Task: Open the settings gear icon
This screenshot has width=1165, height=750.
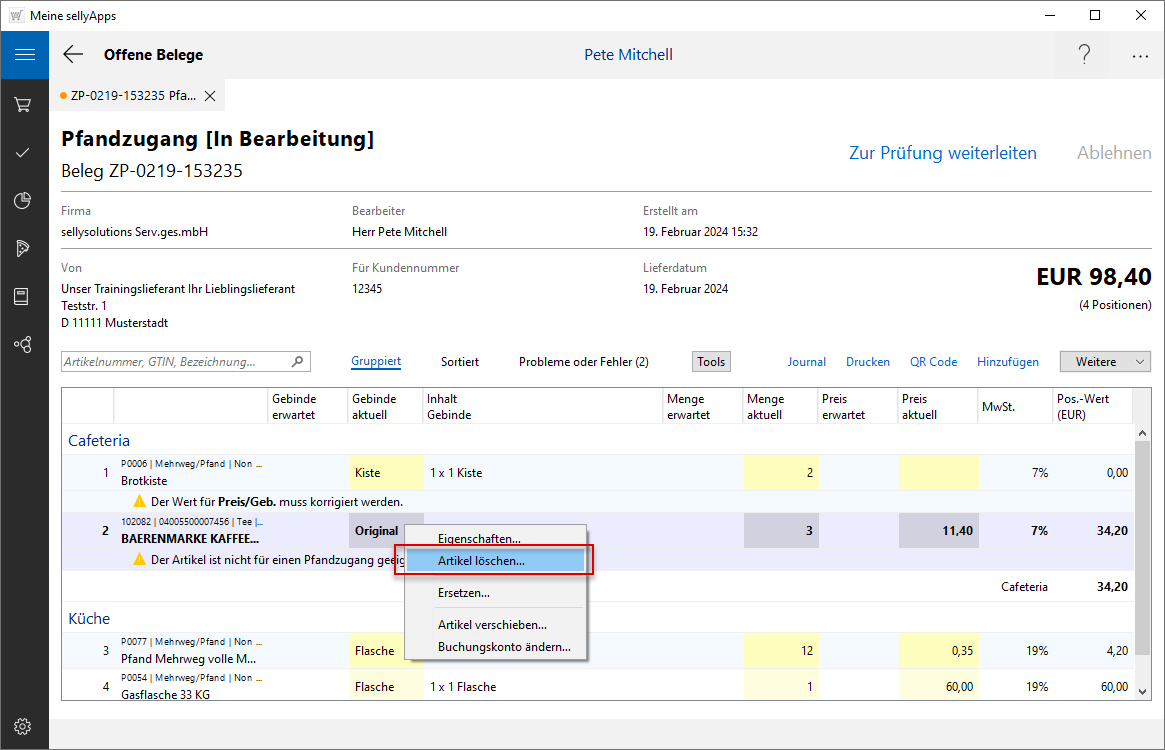Action: click(x=24, y=726)
